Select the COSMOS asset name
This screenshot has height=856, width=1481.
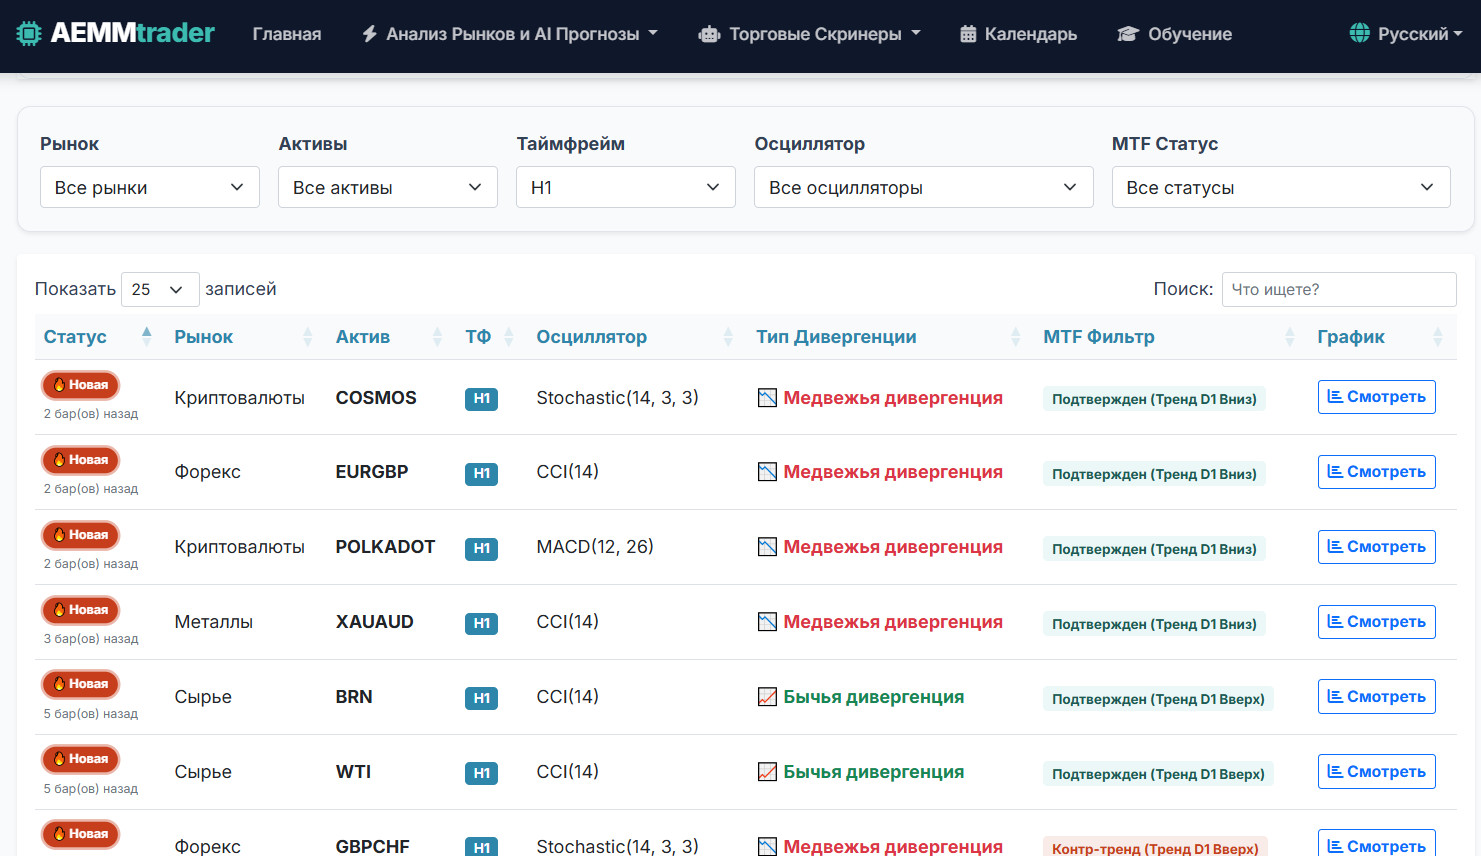pos(376,398)
